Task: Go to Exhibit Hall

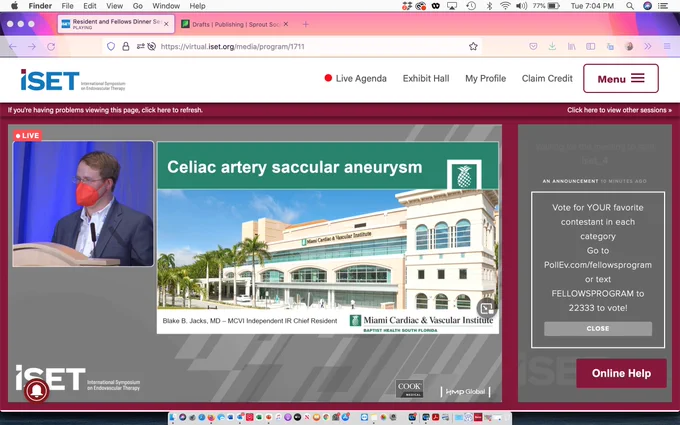Action: coord(426,78)
